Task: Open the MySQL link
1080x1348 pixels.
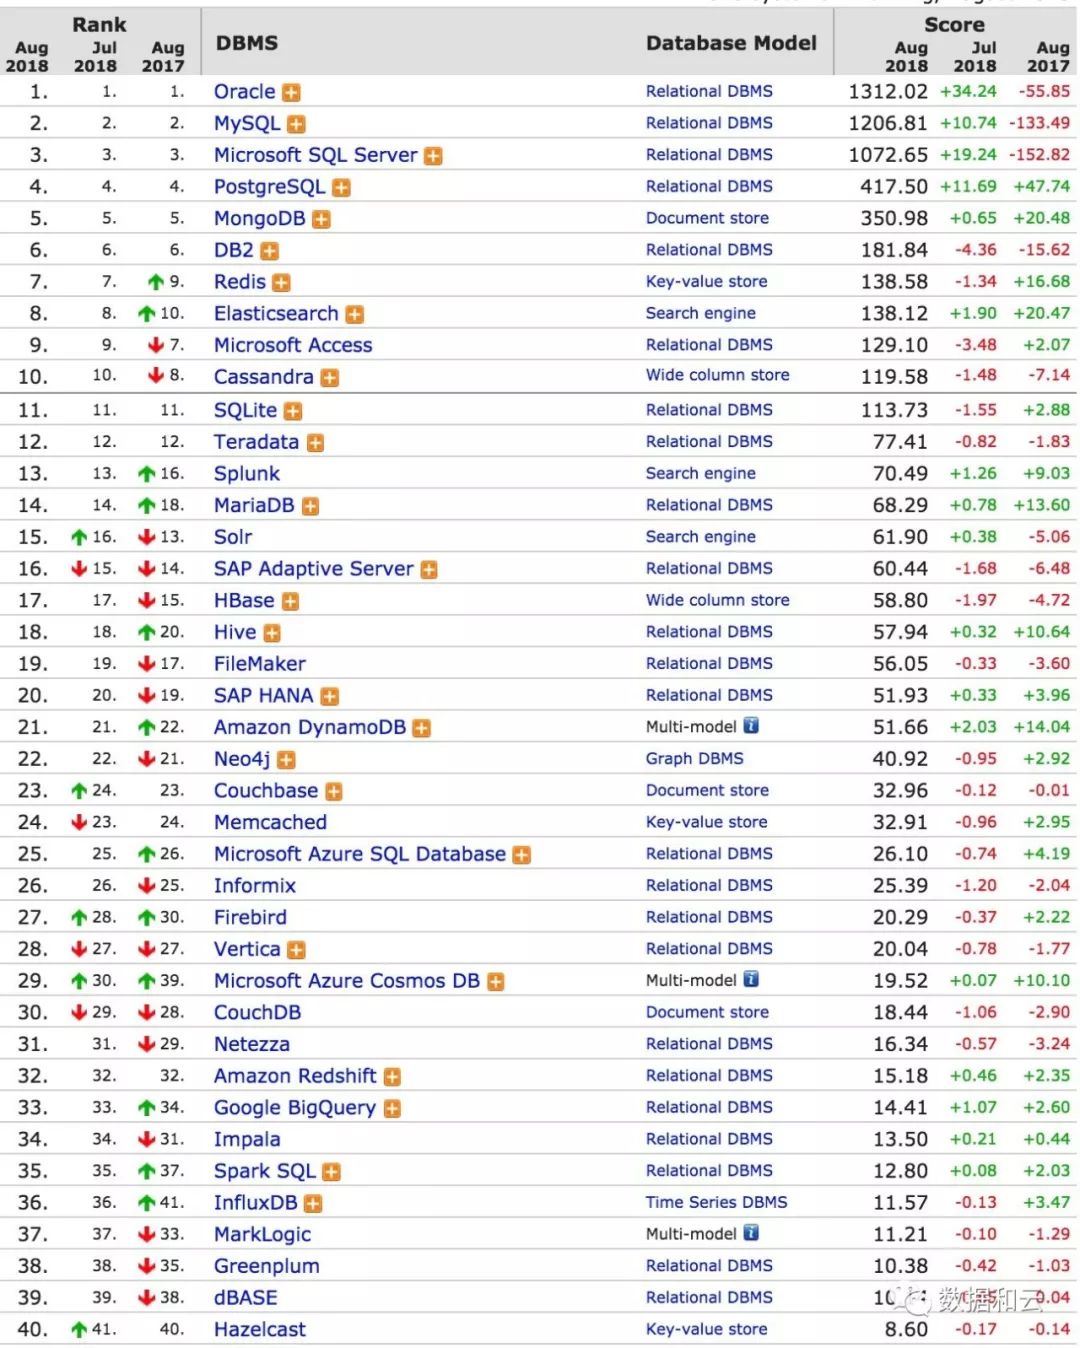Action: pyautogui.click(x=247, y=124)
